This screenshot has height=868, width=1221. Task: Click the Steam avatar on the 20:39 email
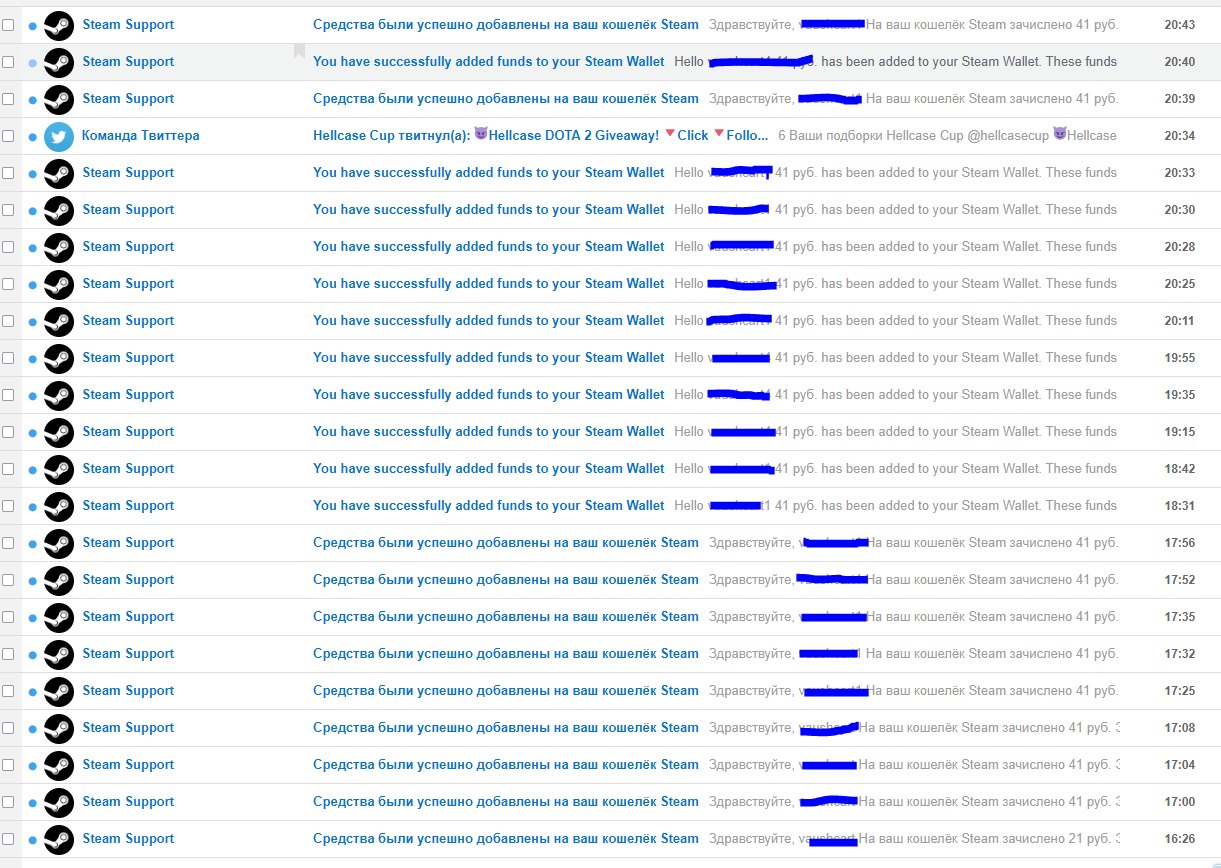coord(59,99)
